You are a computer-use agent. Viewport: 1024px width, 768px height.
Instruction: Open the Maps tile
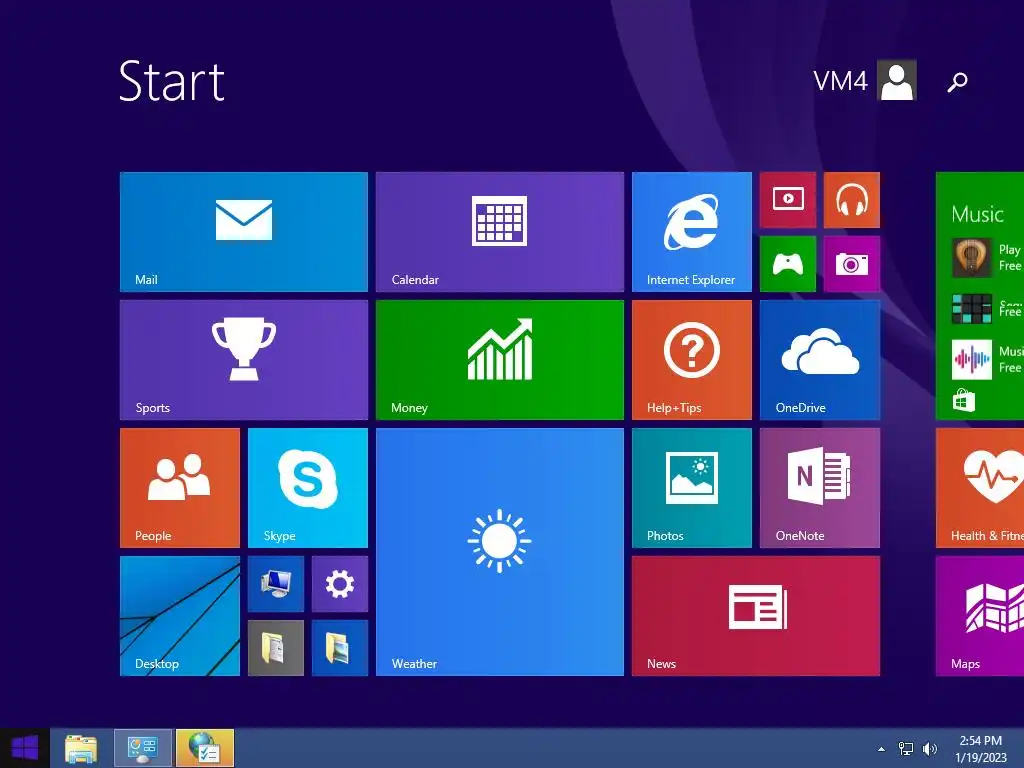(980, 616)
